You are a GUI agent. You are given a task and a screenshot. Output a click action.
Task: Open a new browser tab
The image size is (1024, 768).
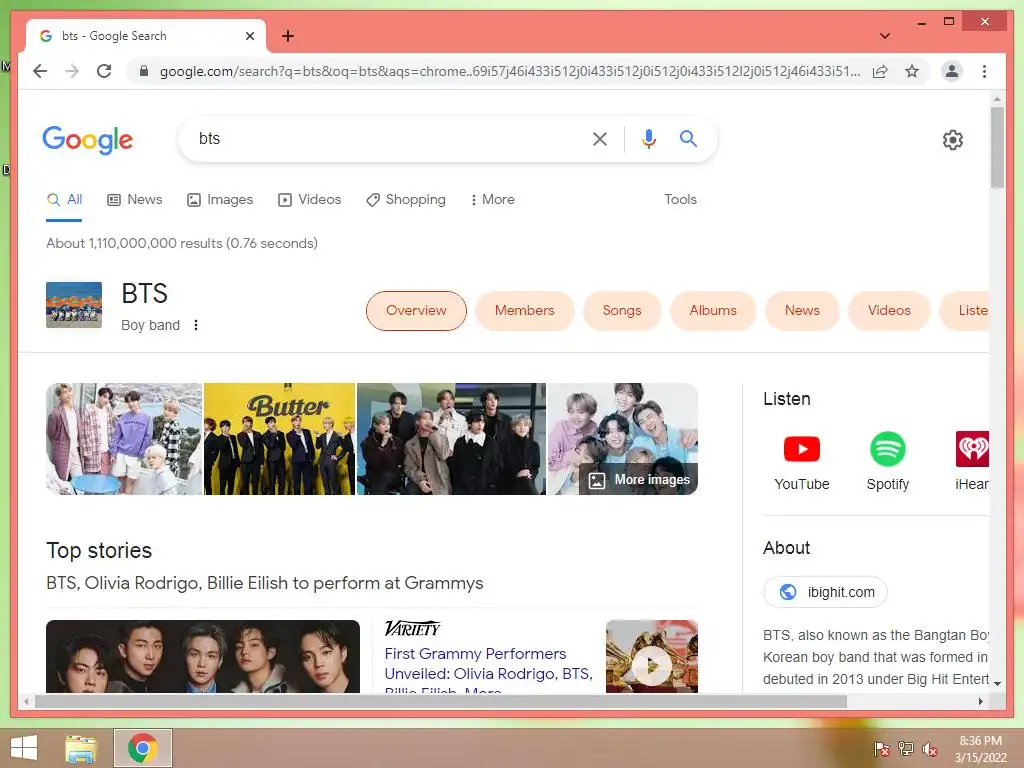(288, 36)
